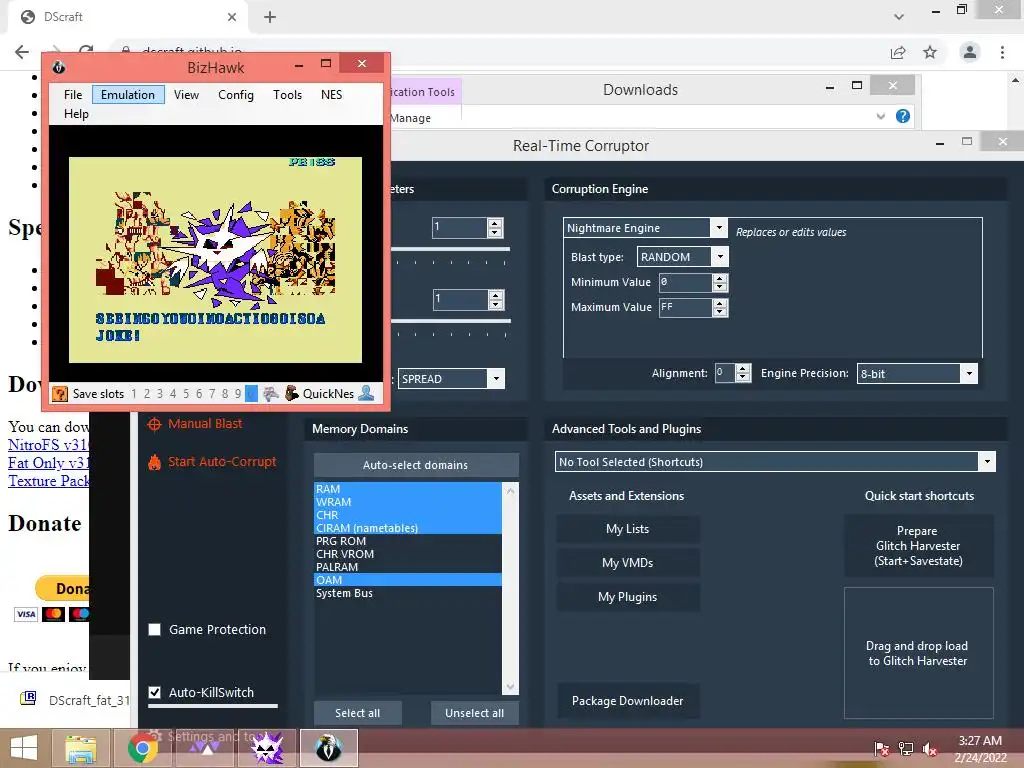Open the purple triangles taskbar app
Image resolution: width=1024 pixels, height=768 pixels.
pyautogui.click(x=204, y=748)
